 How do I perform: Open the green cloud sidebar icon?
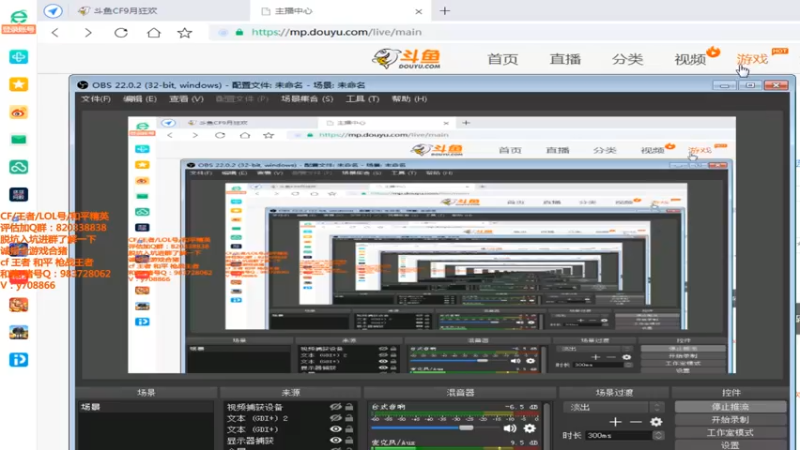click(x=18, y=167)
